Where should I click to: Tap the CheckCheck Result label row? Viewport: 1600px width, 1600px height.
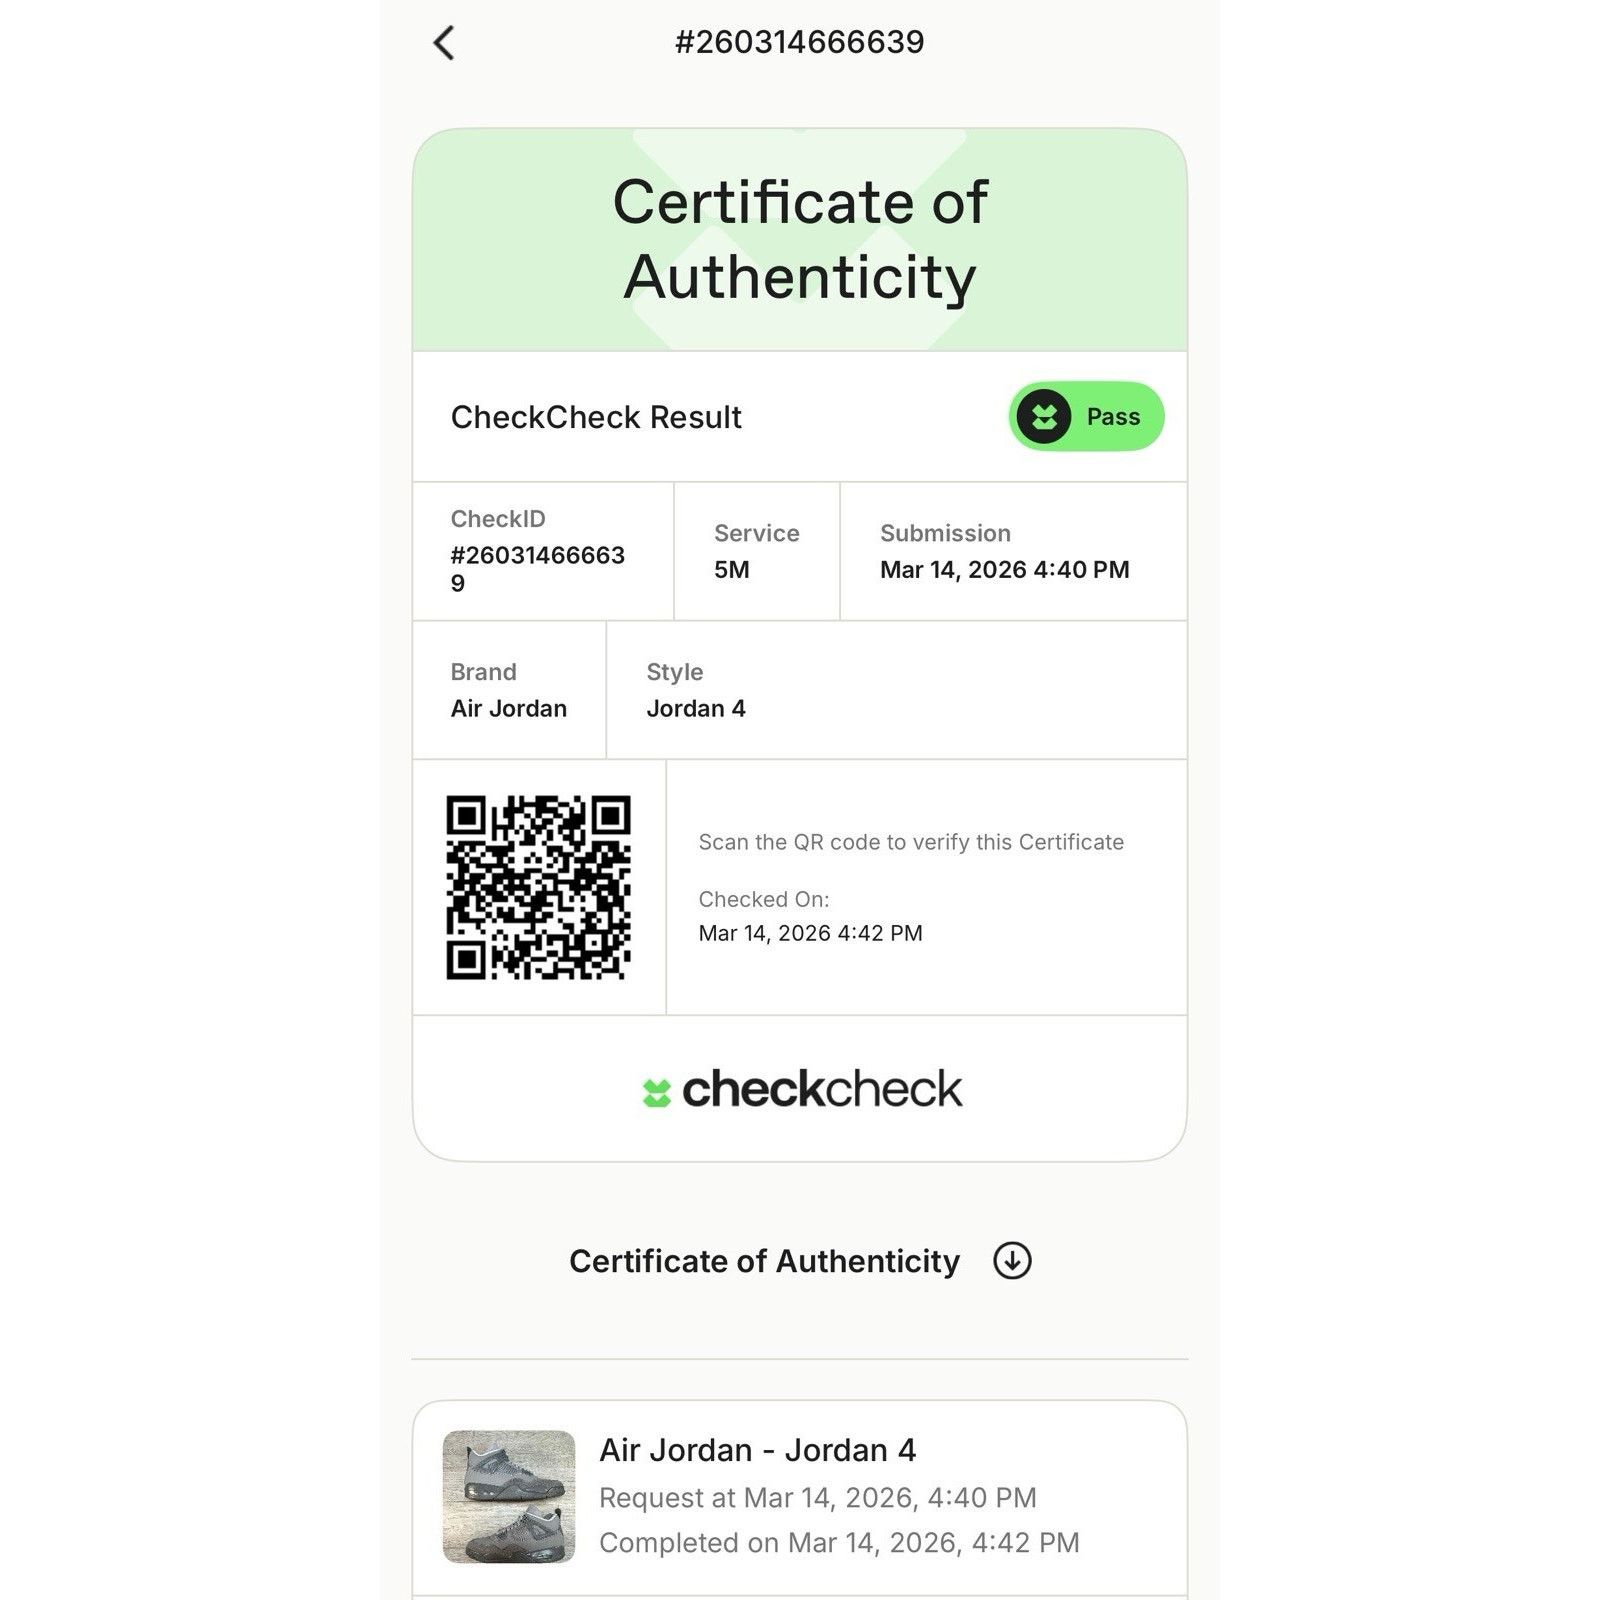[x=800, y=416]
